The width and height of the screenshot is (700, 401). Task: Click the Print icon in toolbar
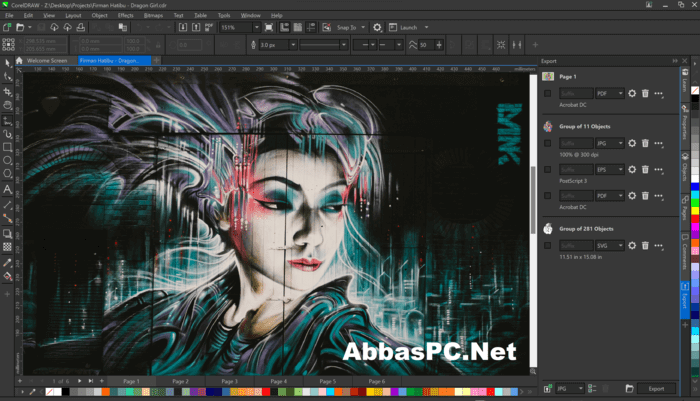81,27
